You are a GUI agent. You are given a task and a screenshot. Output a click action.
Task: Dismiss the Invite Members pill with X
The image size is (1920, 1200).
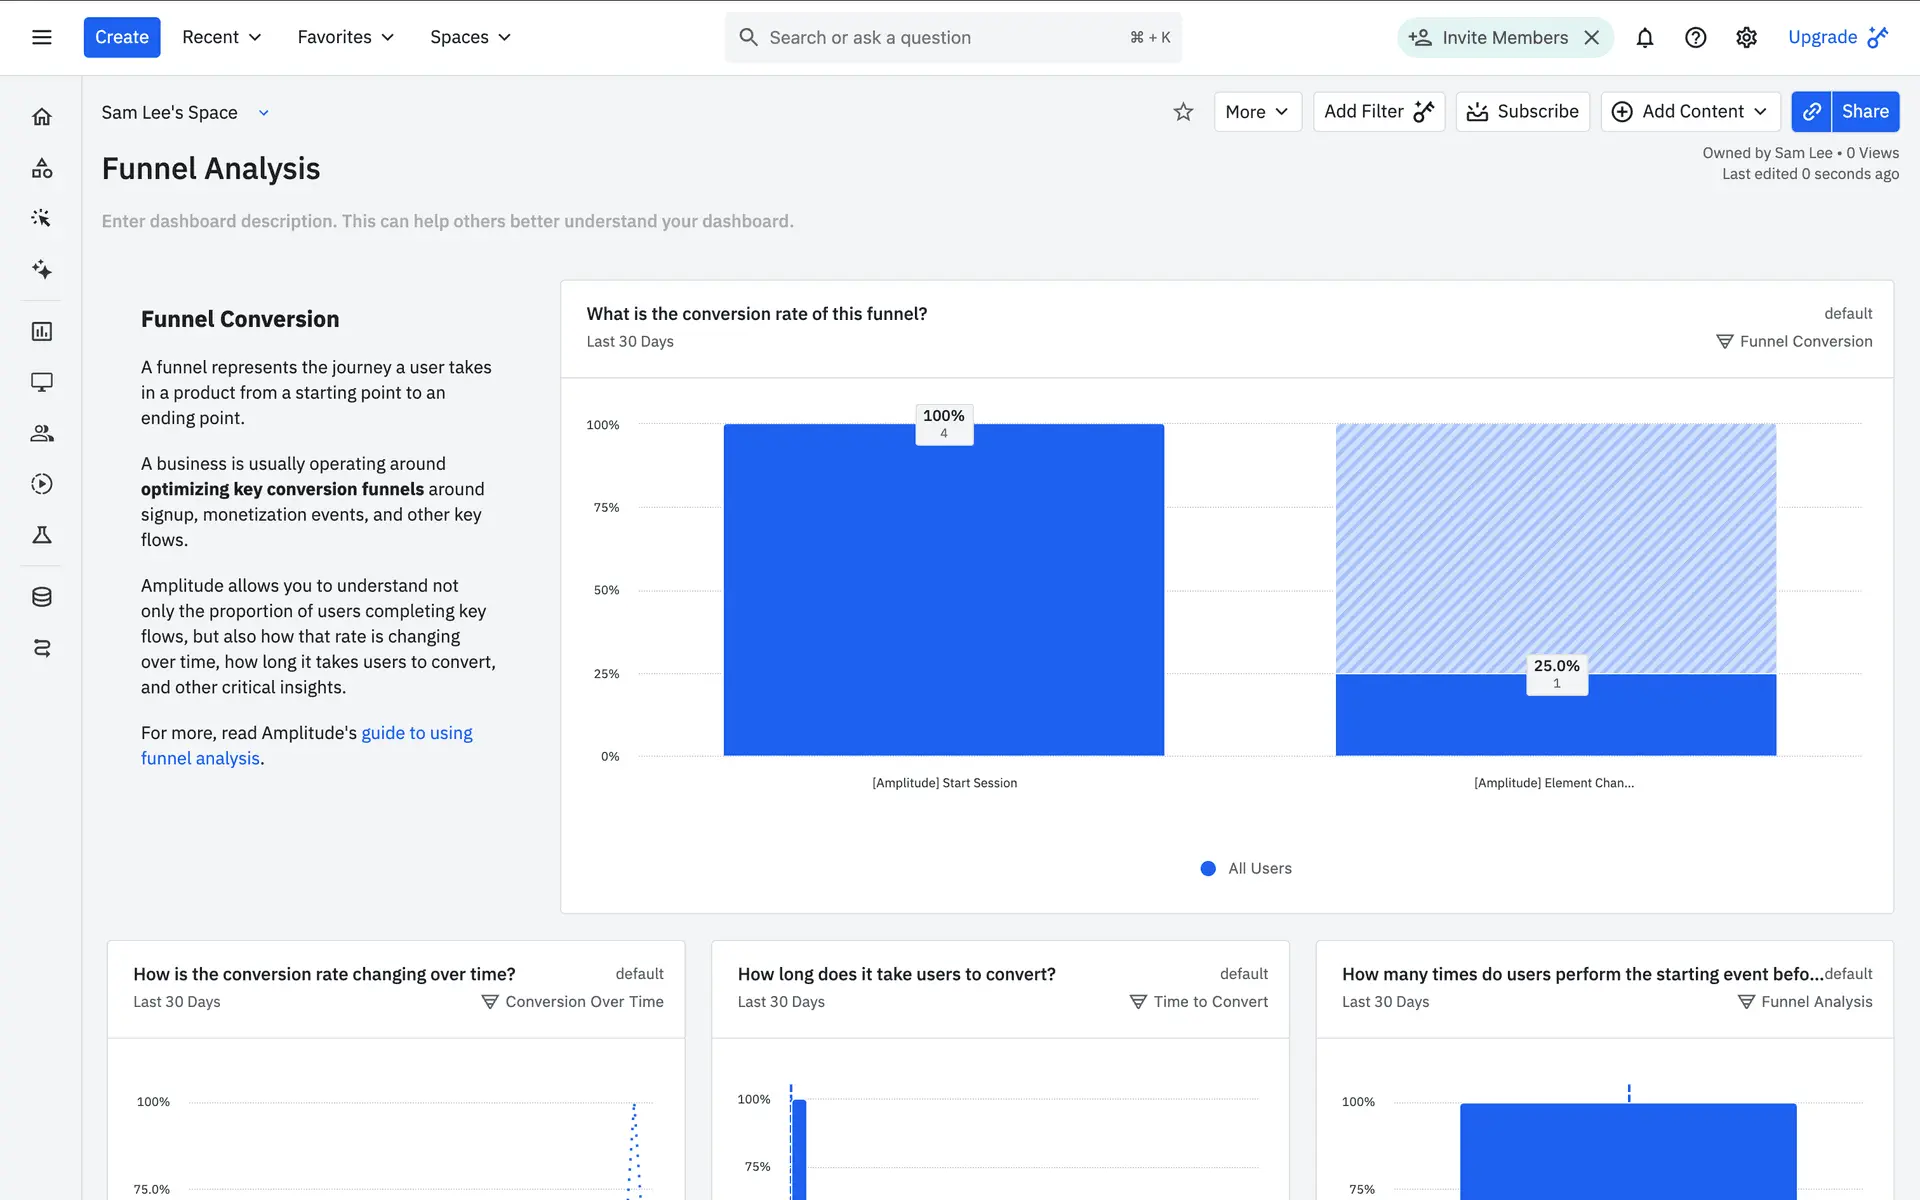[1592, 38]
